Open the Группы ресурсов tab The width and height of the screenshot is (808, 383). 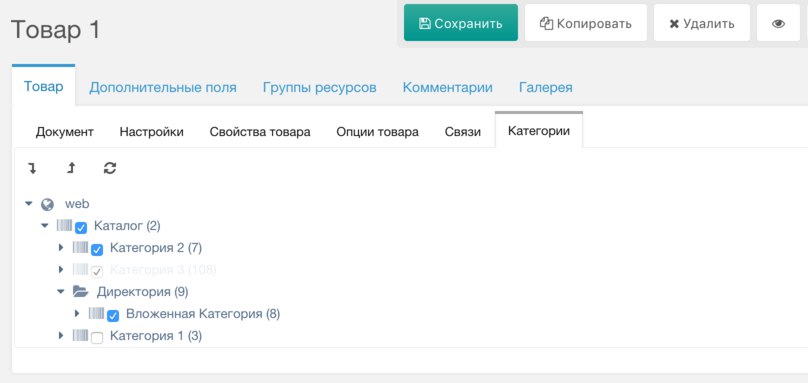click(x=319, y=87)
